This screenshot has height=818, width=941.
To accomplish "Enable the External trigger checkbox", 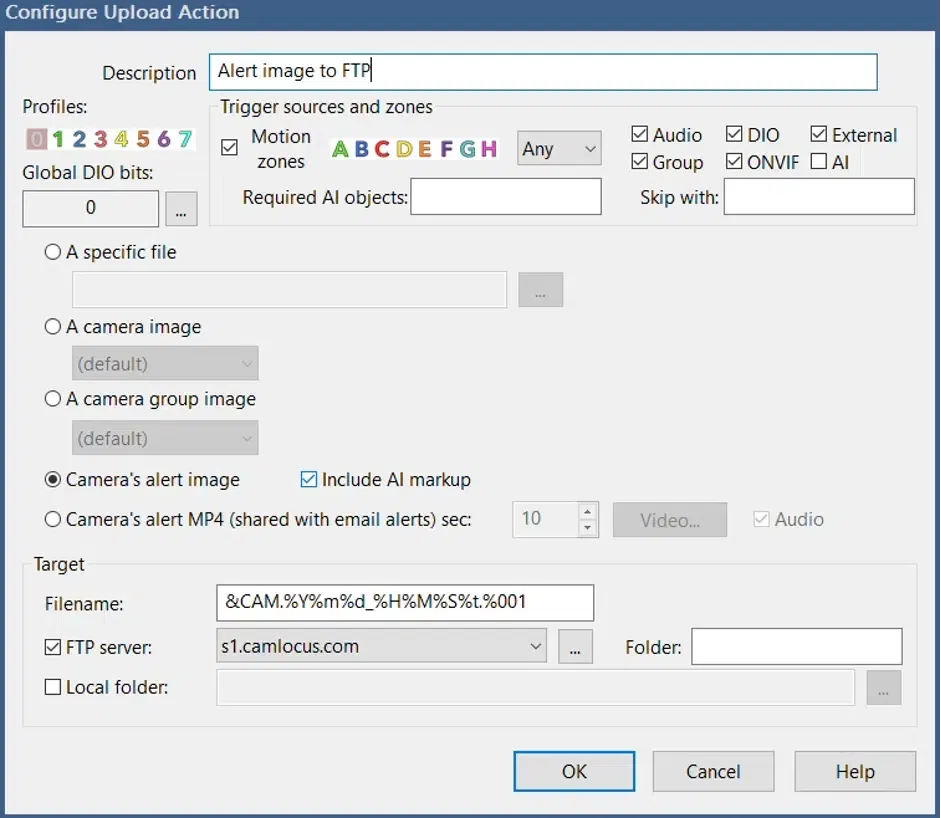I will pyautogui.click(x=821, y=134).
